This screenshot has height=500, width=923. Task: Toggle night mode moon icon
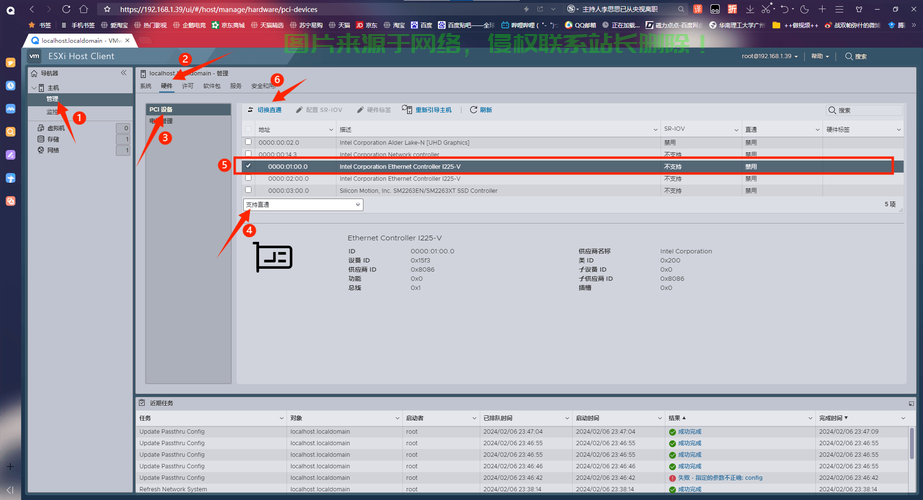point(804,9)
